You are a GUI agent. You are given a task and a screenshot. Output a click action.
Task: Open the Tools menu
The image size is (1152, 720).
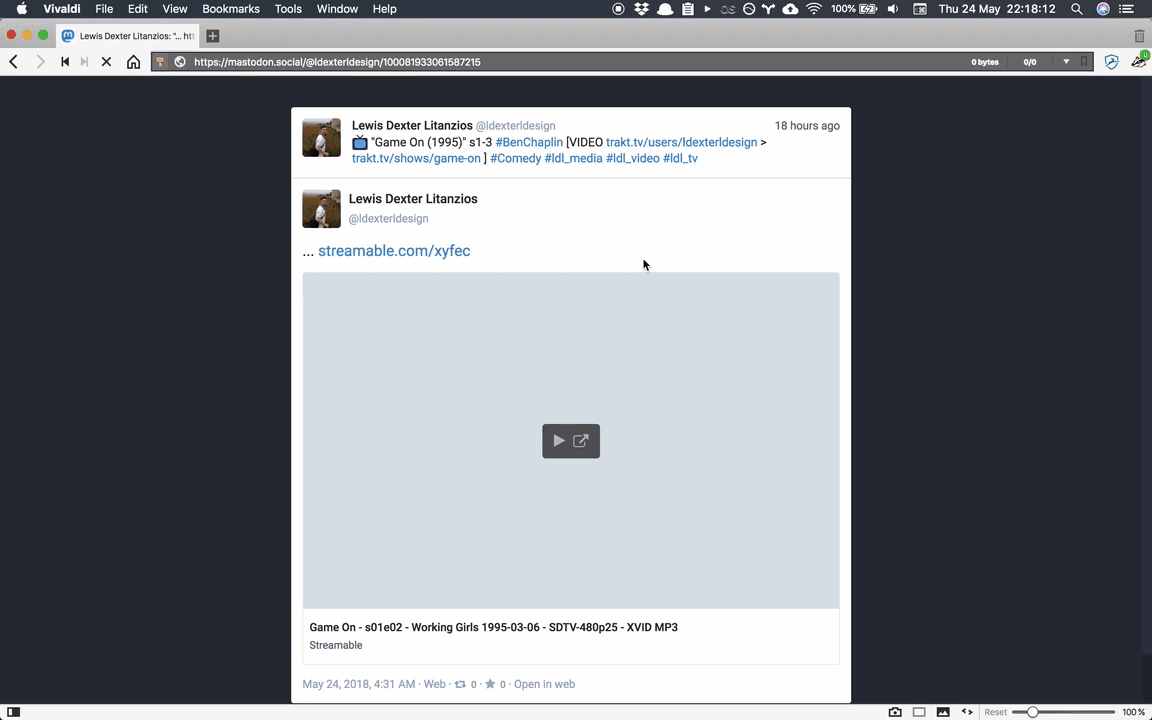click(288, 9)
